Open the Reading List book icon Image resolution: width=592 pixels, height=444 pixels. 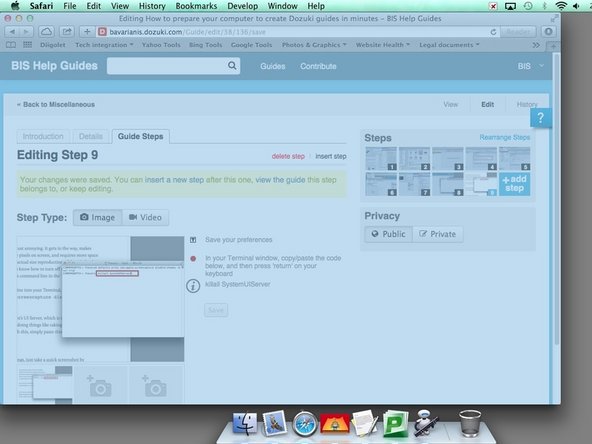point(11,45)
